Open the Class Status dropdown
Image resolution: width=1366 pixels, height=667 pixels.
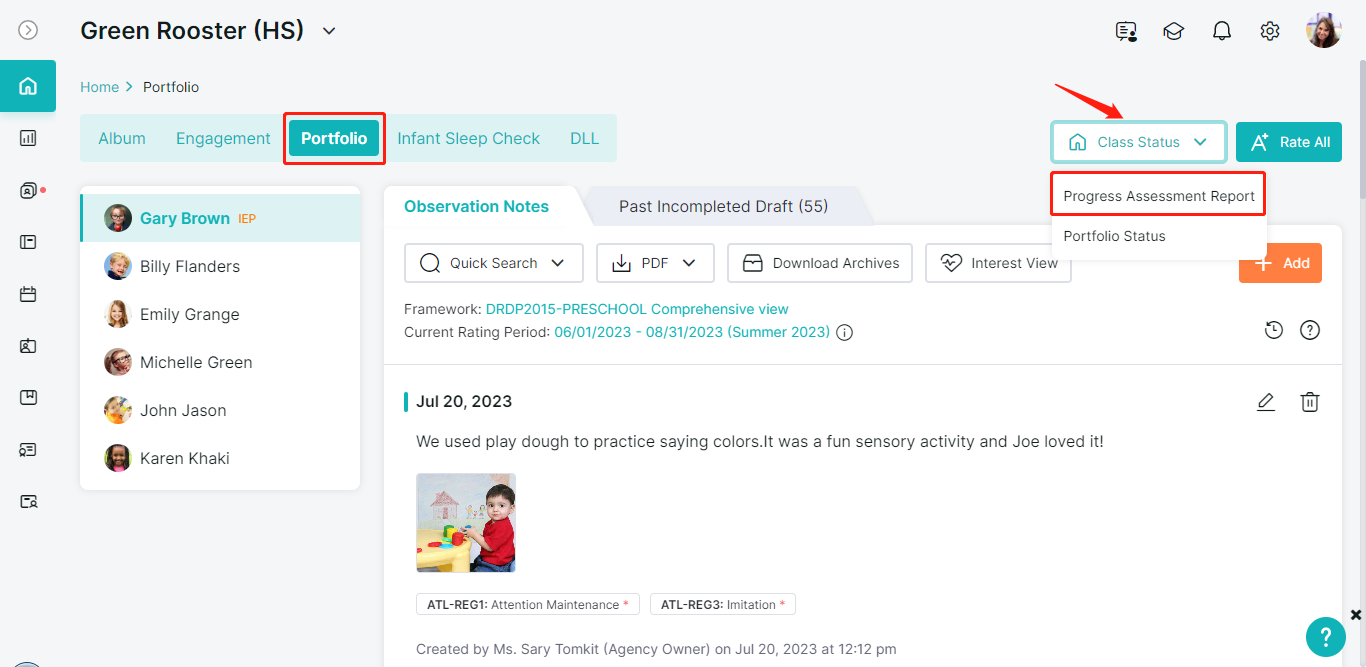pos(1138,142)
